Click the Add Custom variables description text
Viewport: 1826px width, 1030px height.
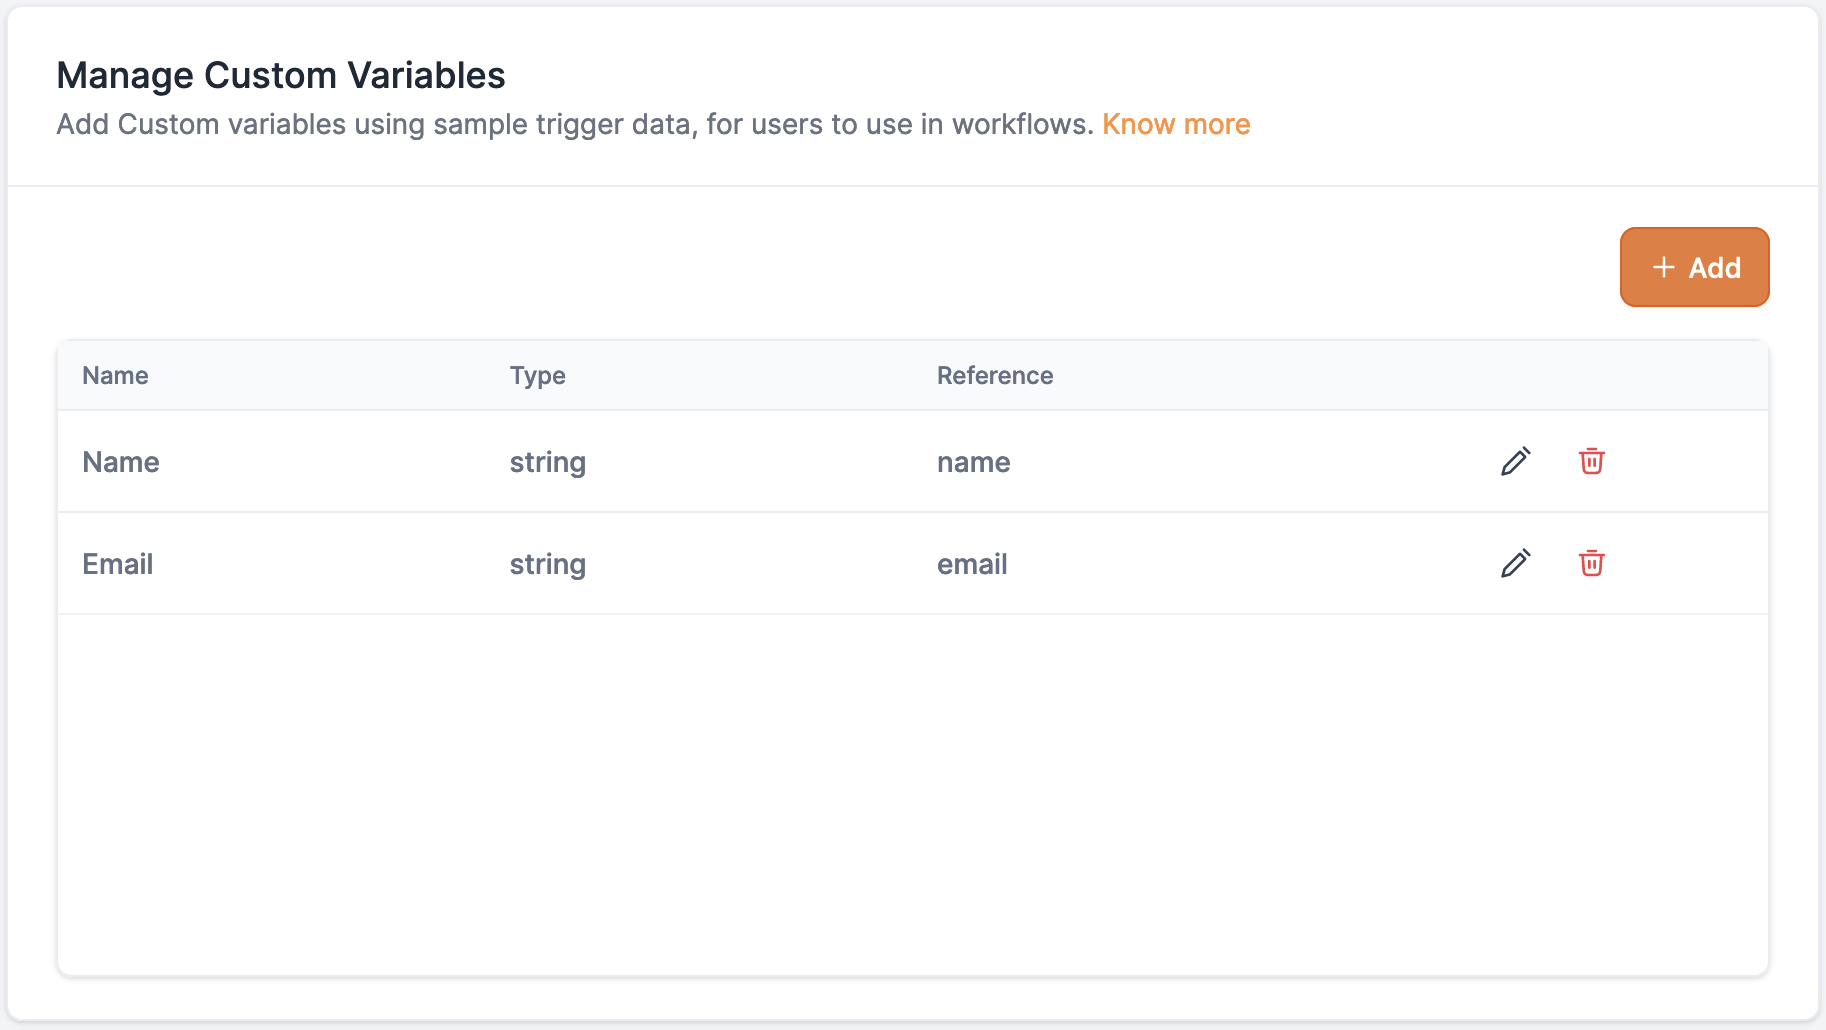point(575,124)
